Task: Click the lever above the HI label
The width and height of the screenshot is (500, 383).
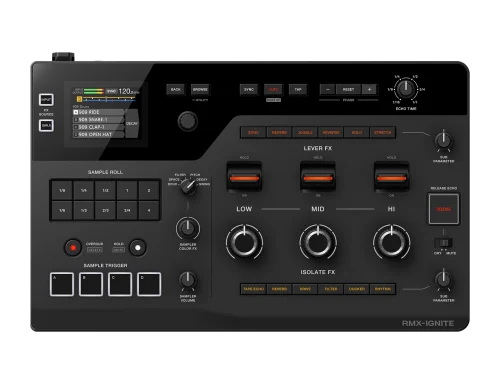Action: (391, 177)
